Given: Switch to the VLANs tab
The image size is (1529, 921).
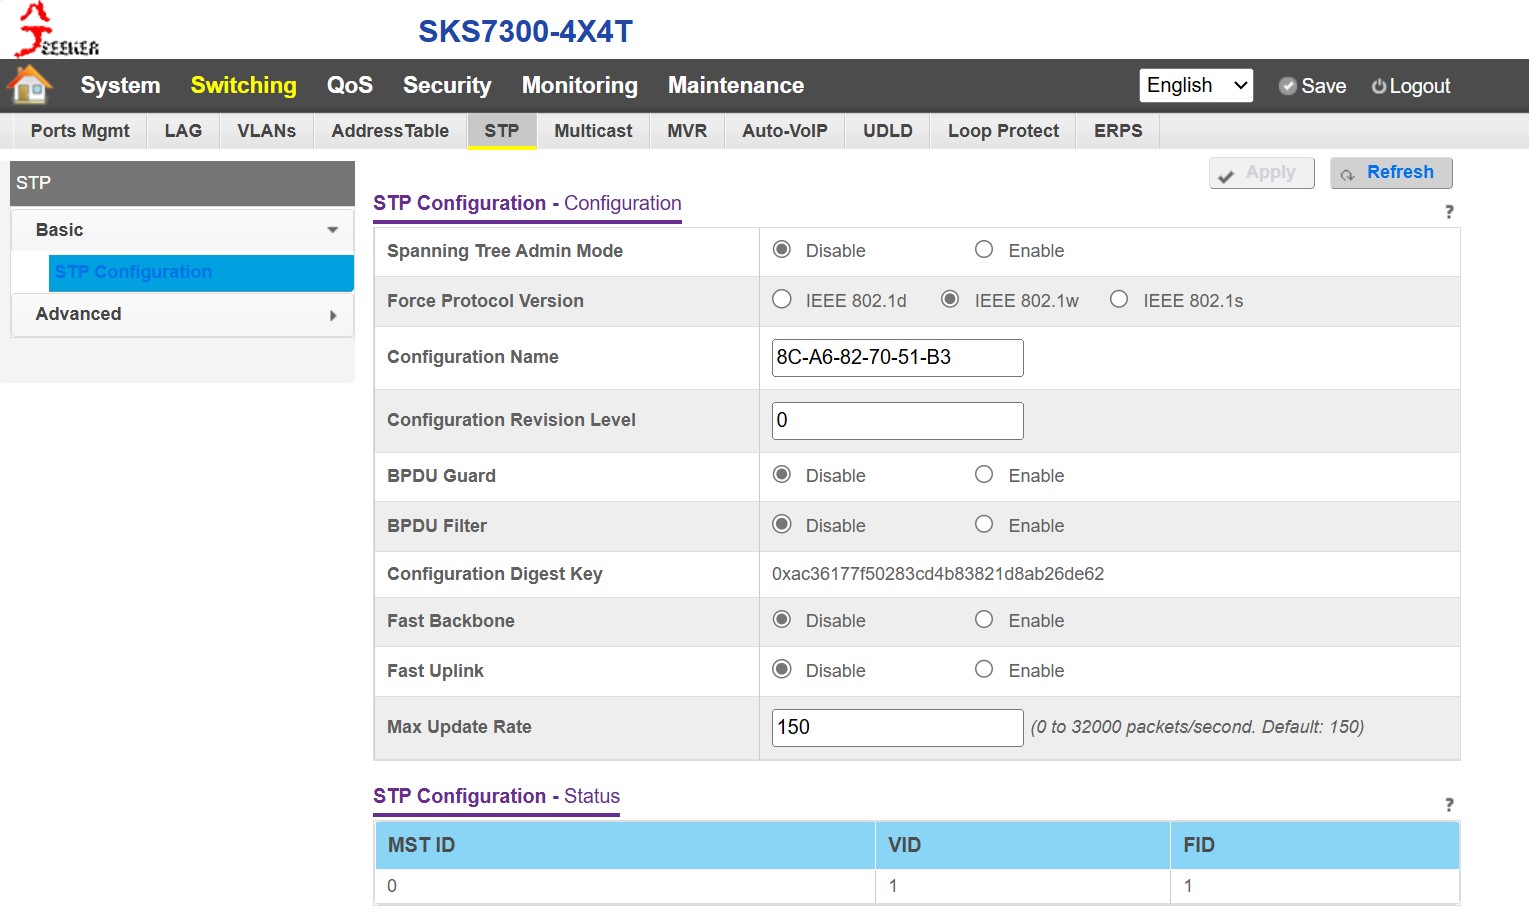Looking at the screenshot, I should pyautogui.click(x=266, y=131).
